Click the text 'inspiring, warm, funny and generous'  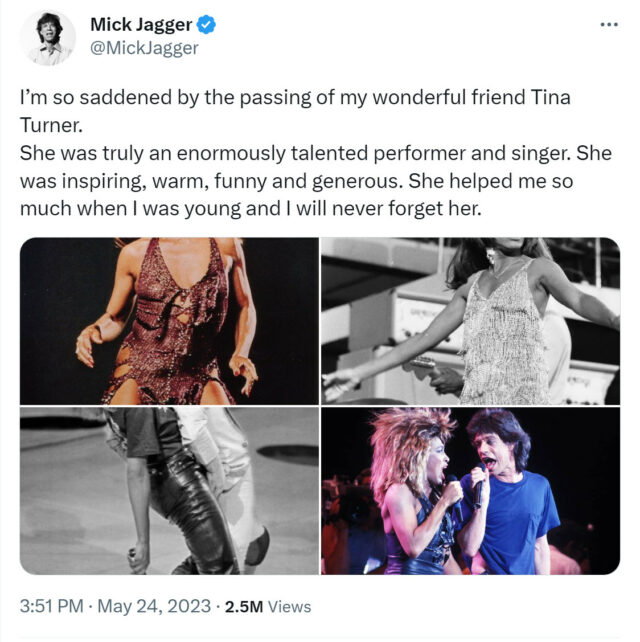[230, 181]
